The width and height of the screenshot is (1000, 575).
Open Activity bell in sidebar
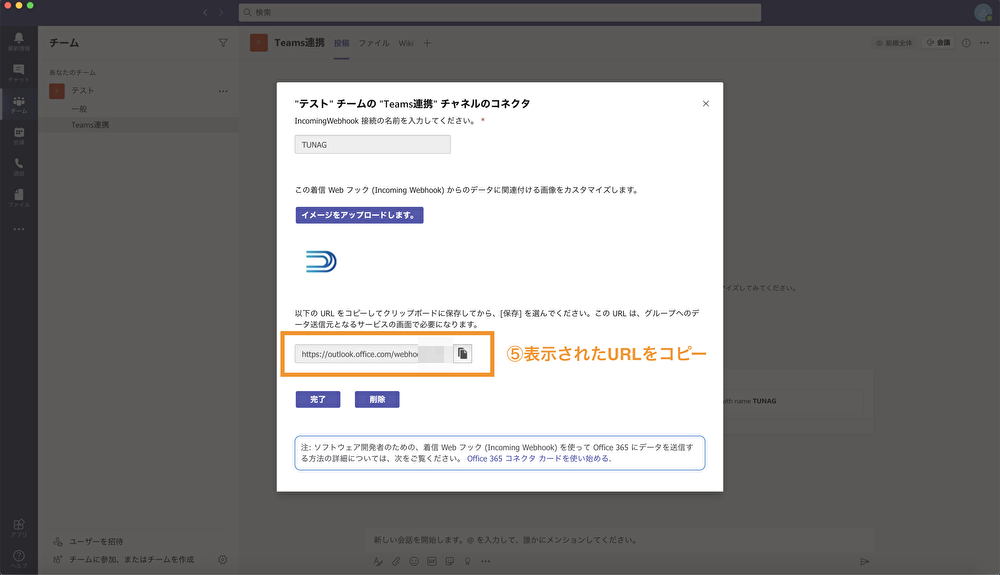coord(18,41)
